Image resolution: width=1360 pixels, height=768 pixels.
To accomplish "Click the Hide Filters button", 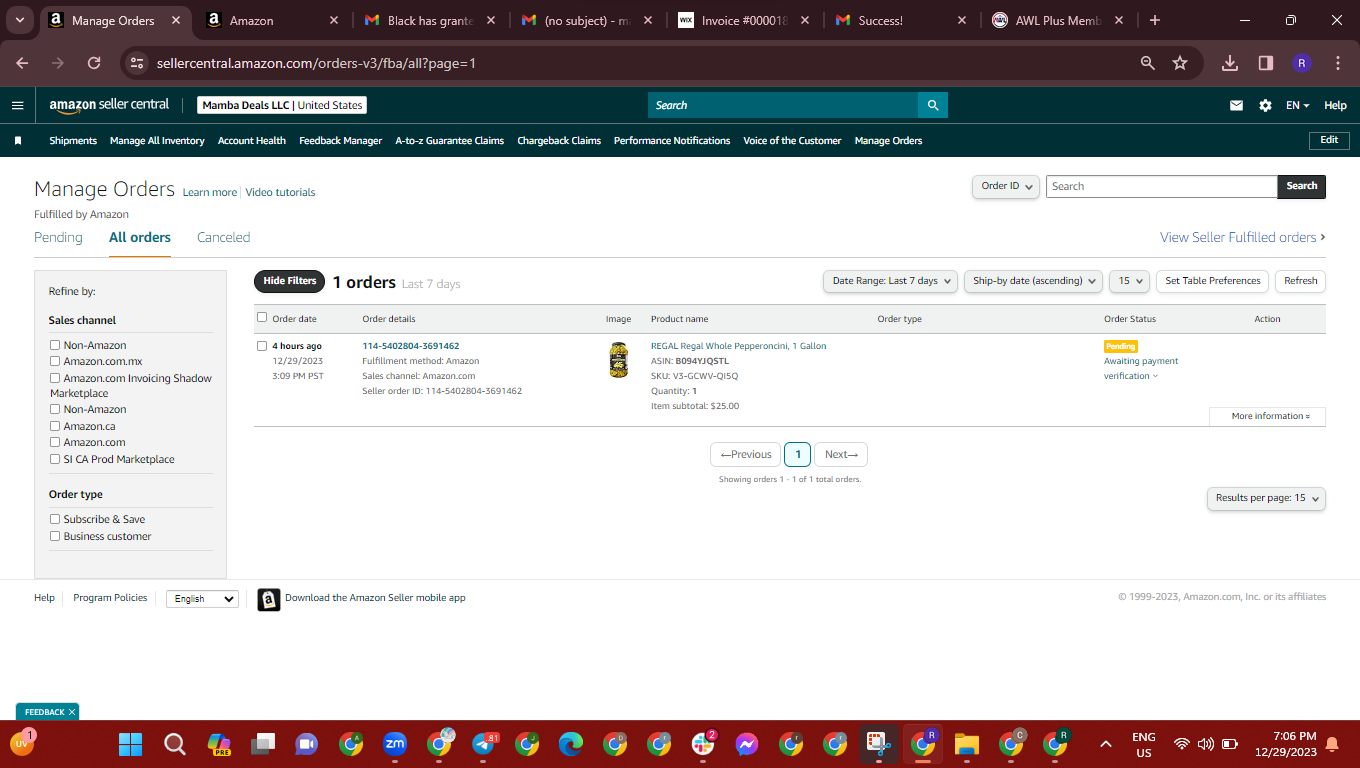I will point(290,282).
